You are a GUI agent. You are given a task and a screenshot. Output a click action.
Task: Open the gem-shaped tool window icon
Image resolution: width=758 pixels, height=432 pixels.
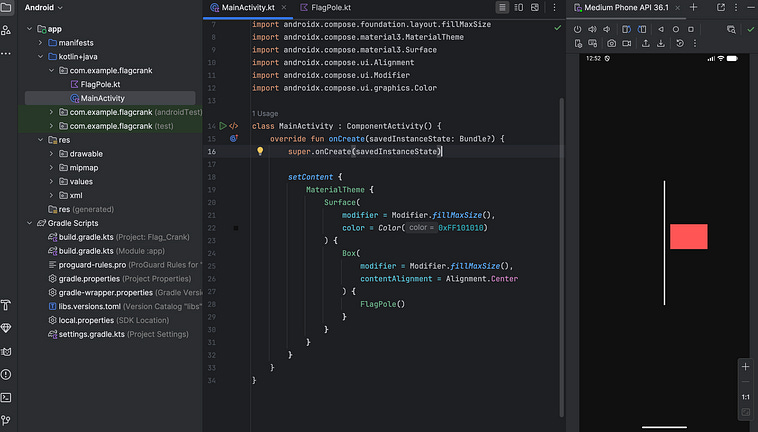pyautogui.click(x=6, y=328)
